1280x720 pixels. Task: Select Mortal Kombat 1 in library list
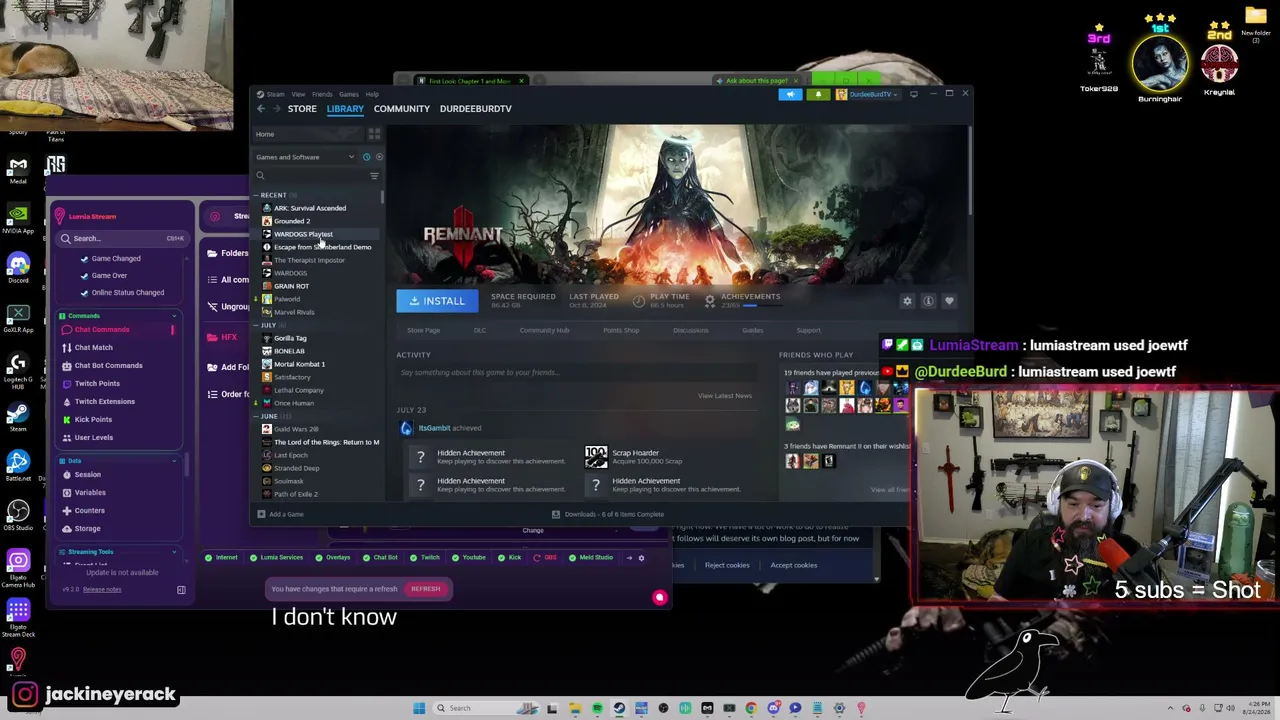coord(299,364)
